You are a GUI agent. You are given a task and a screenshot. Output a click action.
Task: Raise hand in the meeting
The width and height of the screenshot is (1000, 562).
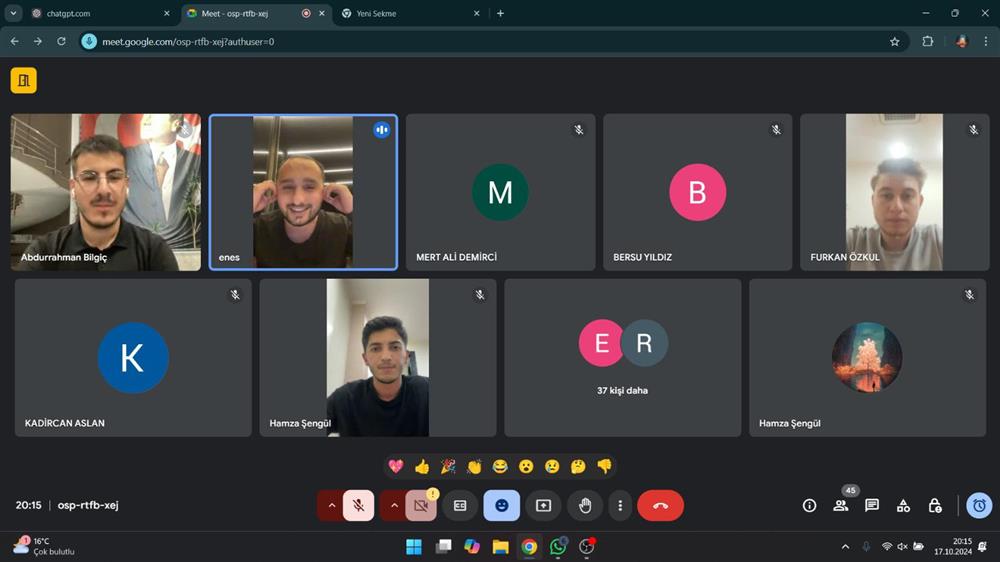point(585,505)
